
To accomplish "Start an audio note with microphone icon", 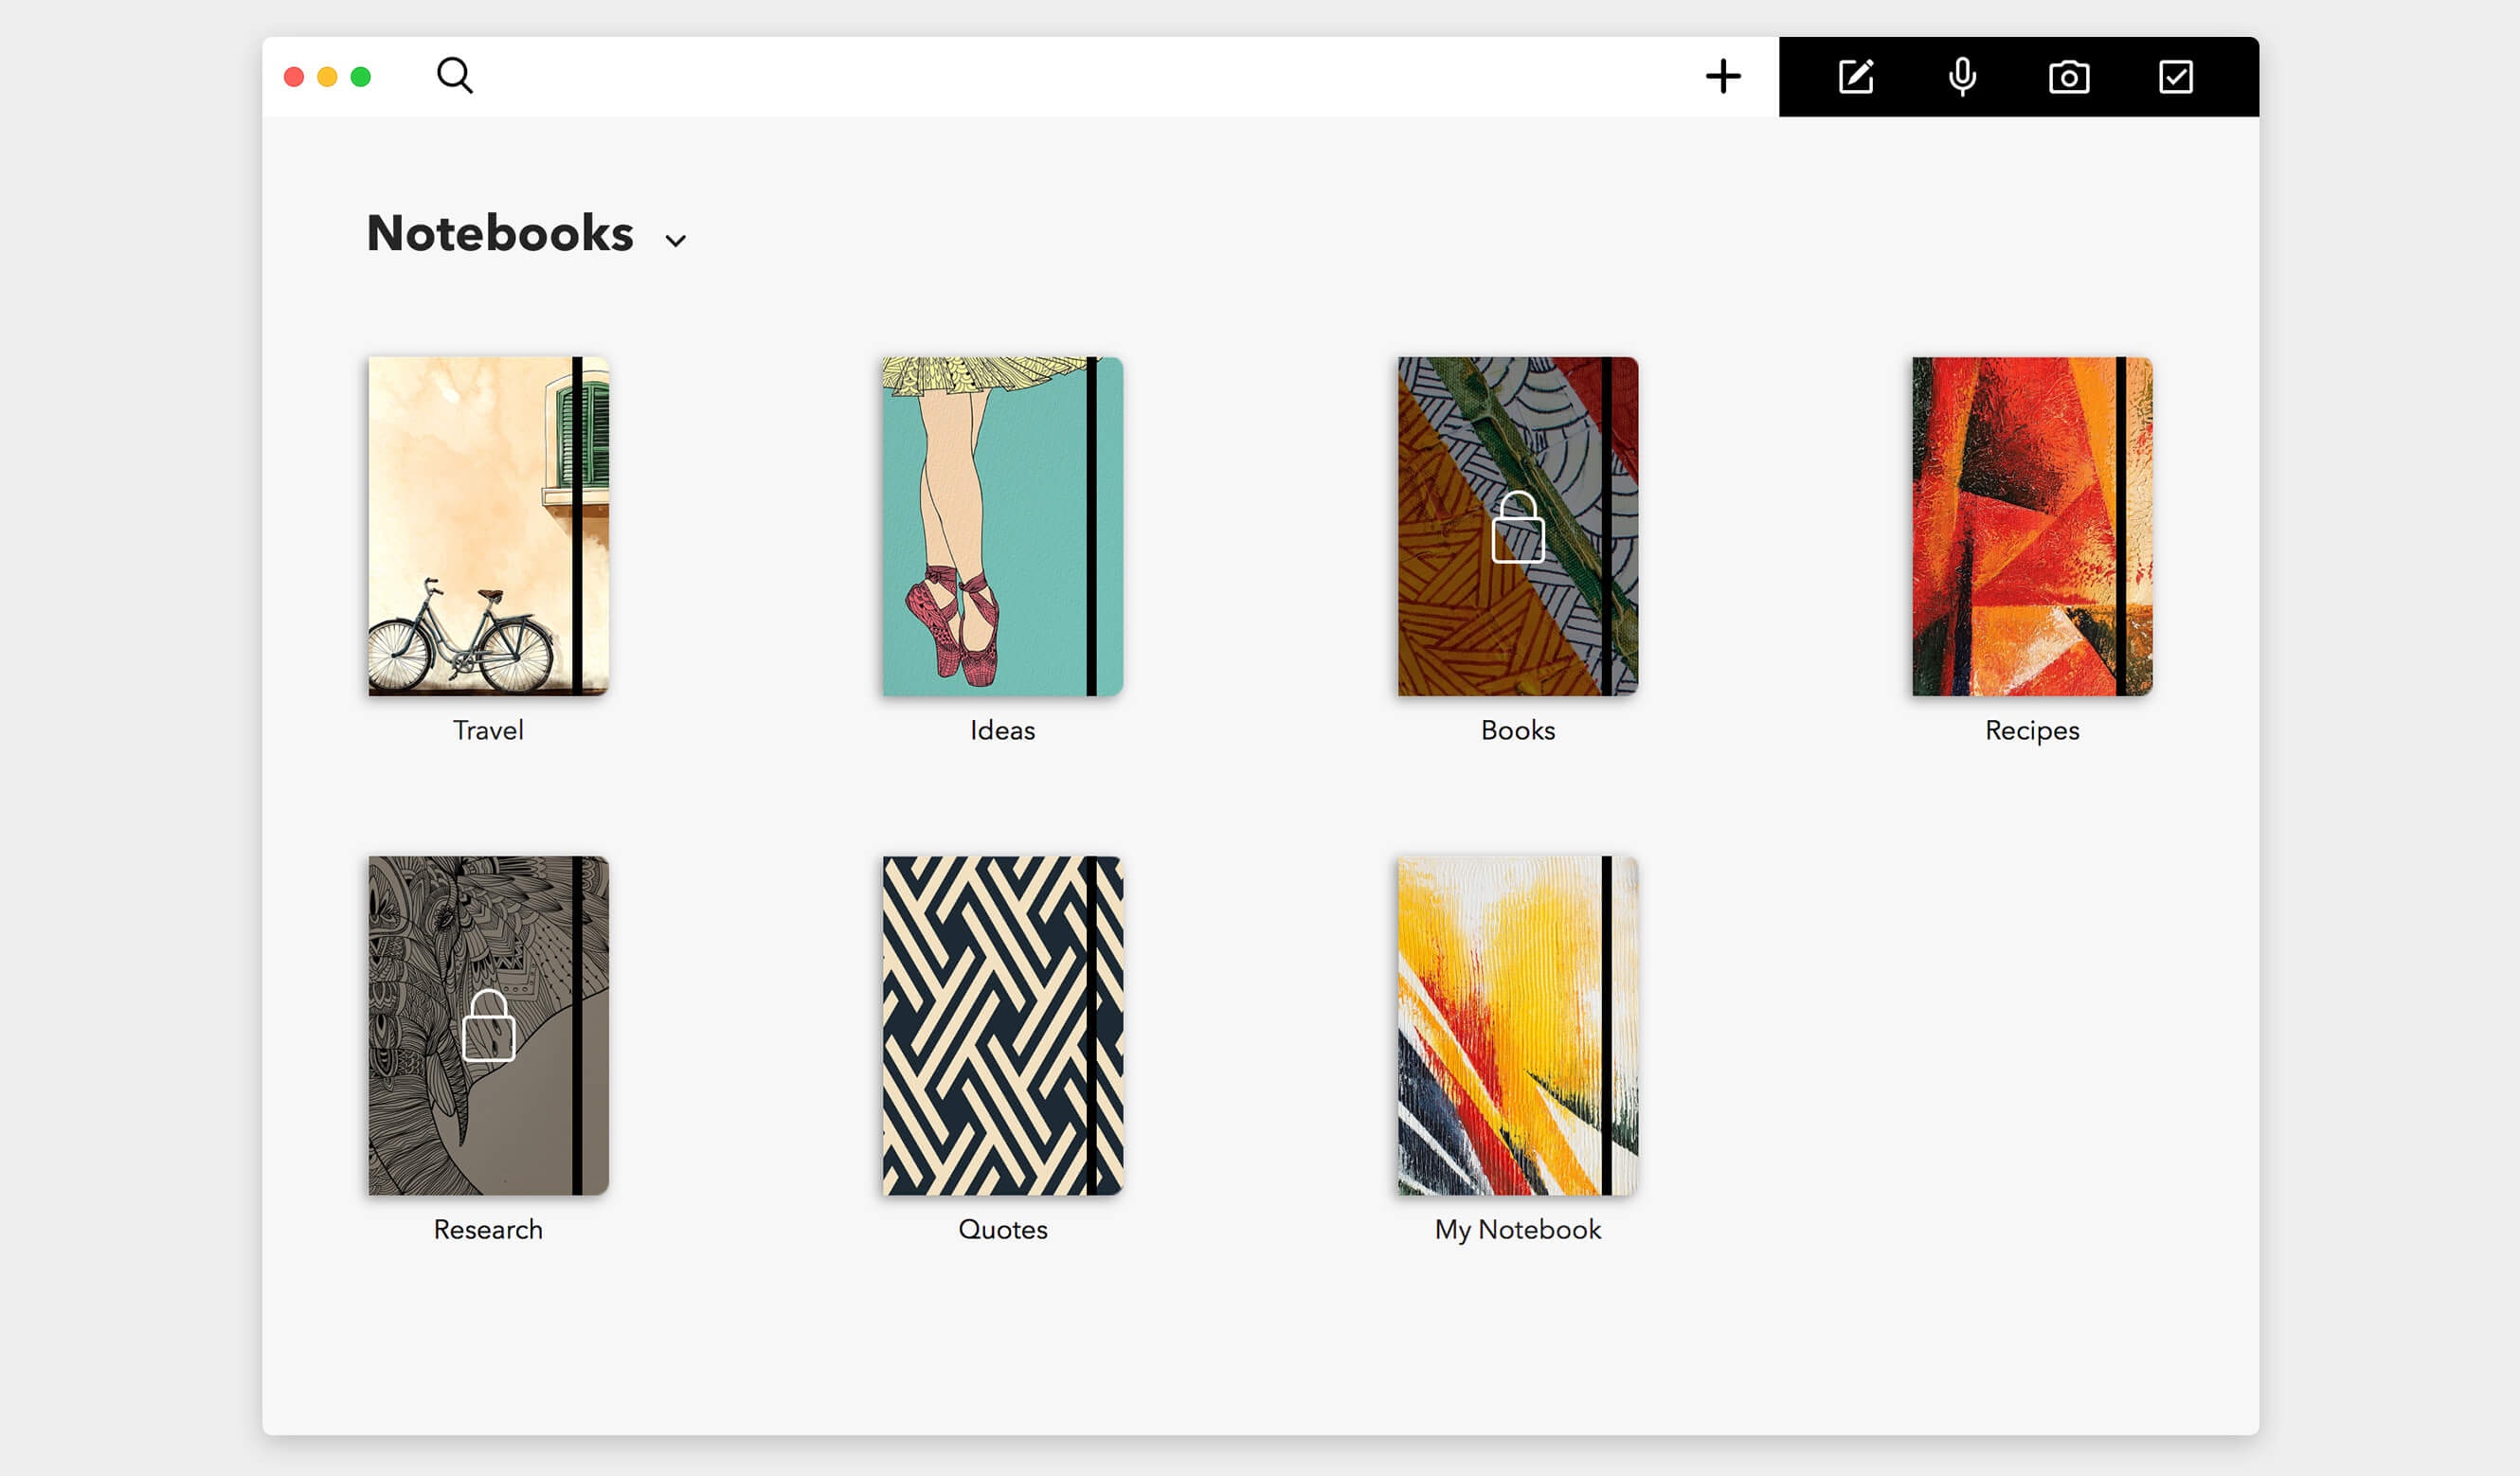I will tap(1962, 77).
